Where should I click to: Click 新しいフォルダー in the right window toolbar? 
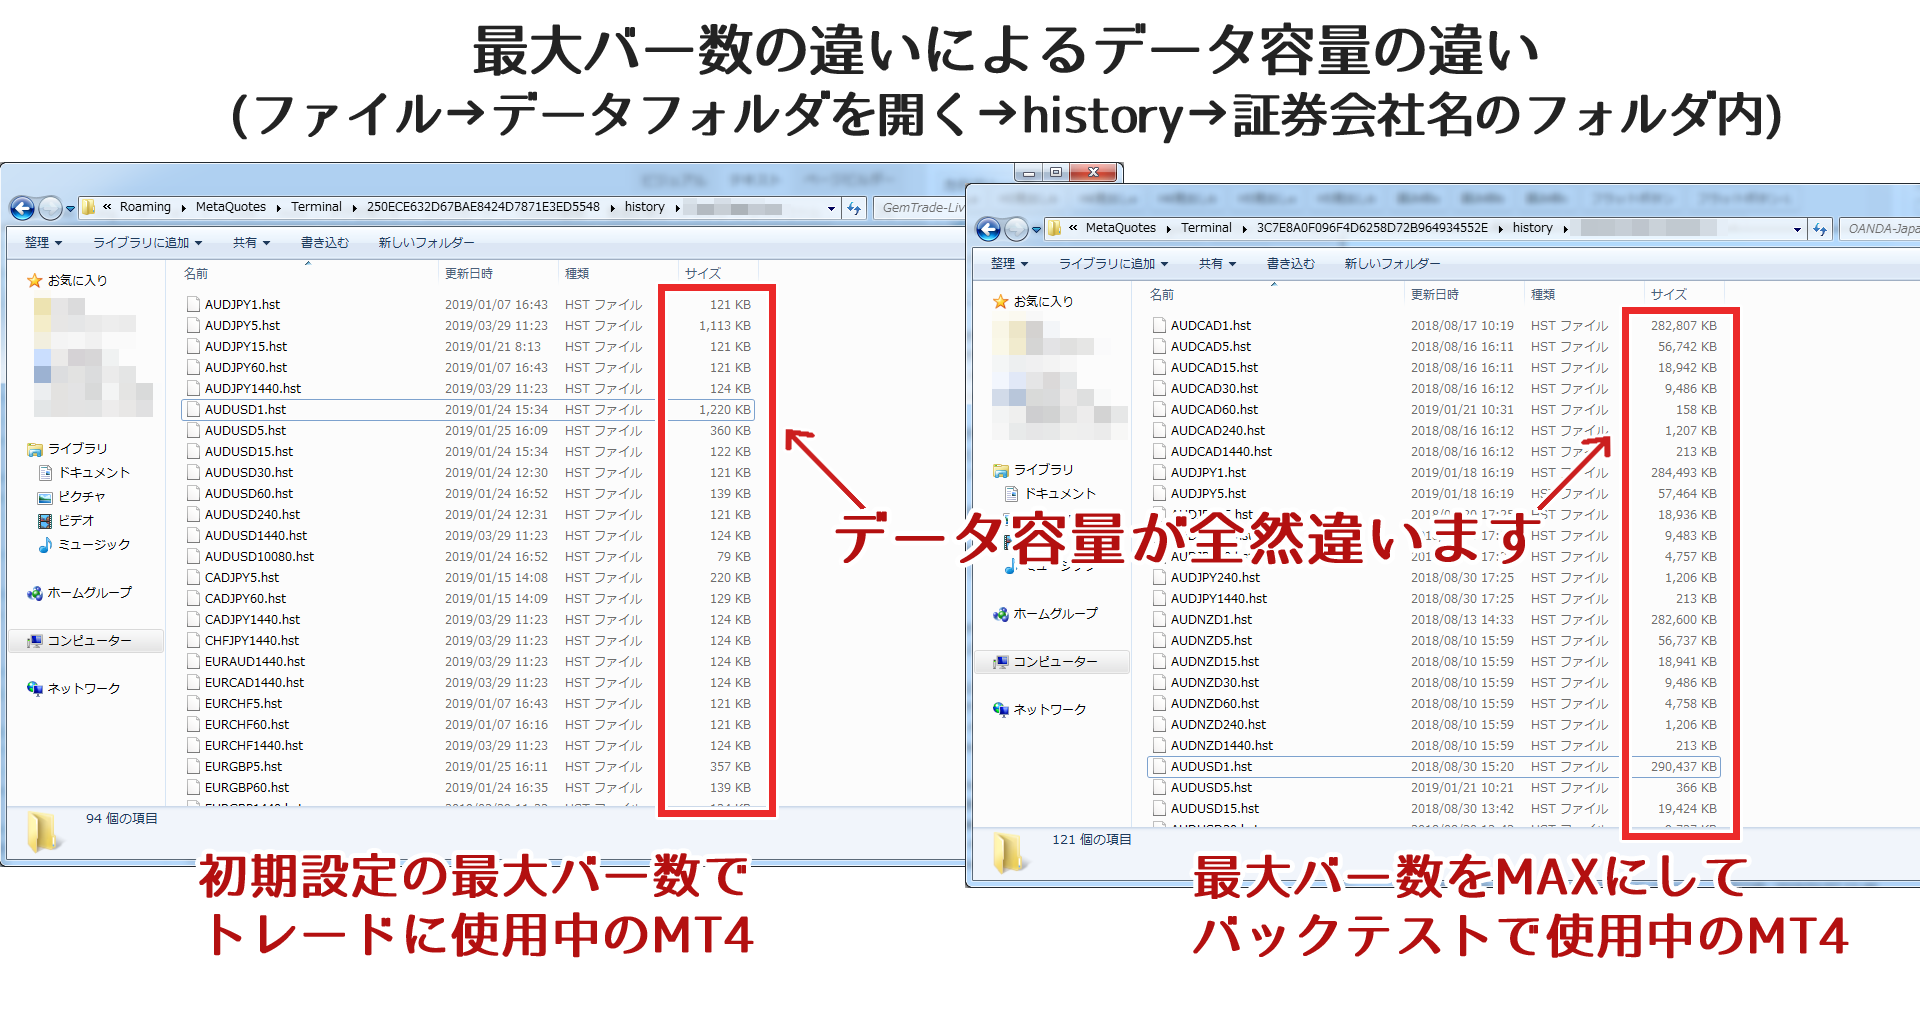coord(1392,263)
